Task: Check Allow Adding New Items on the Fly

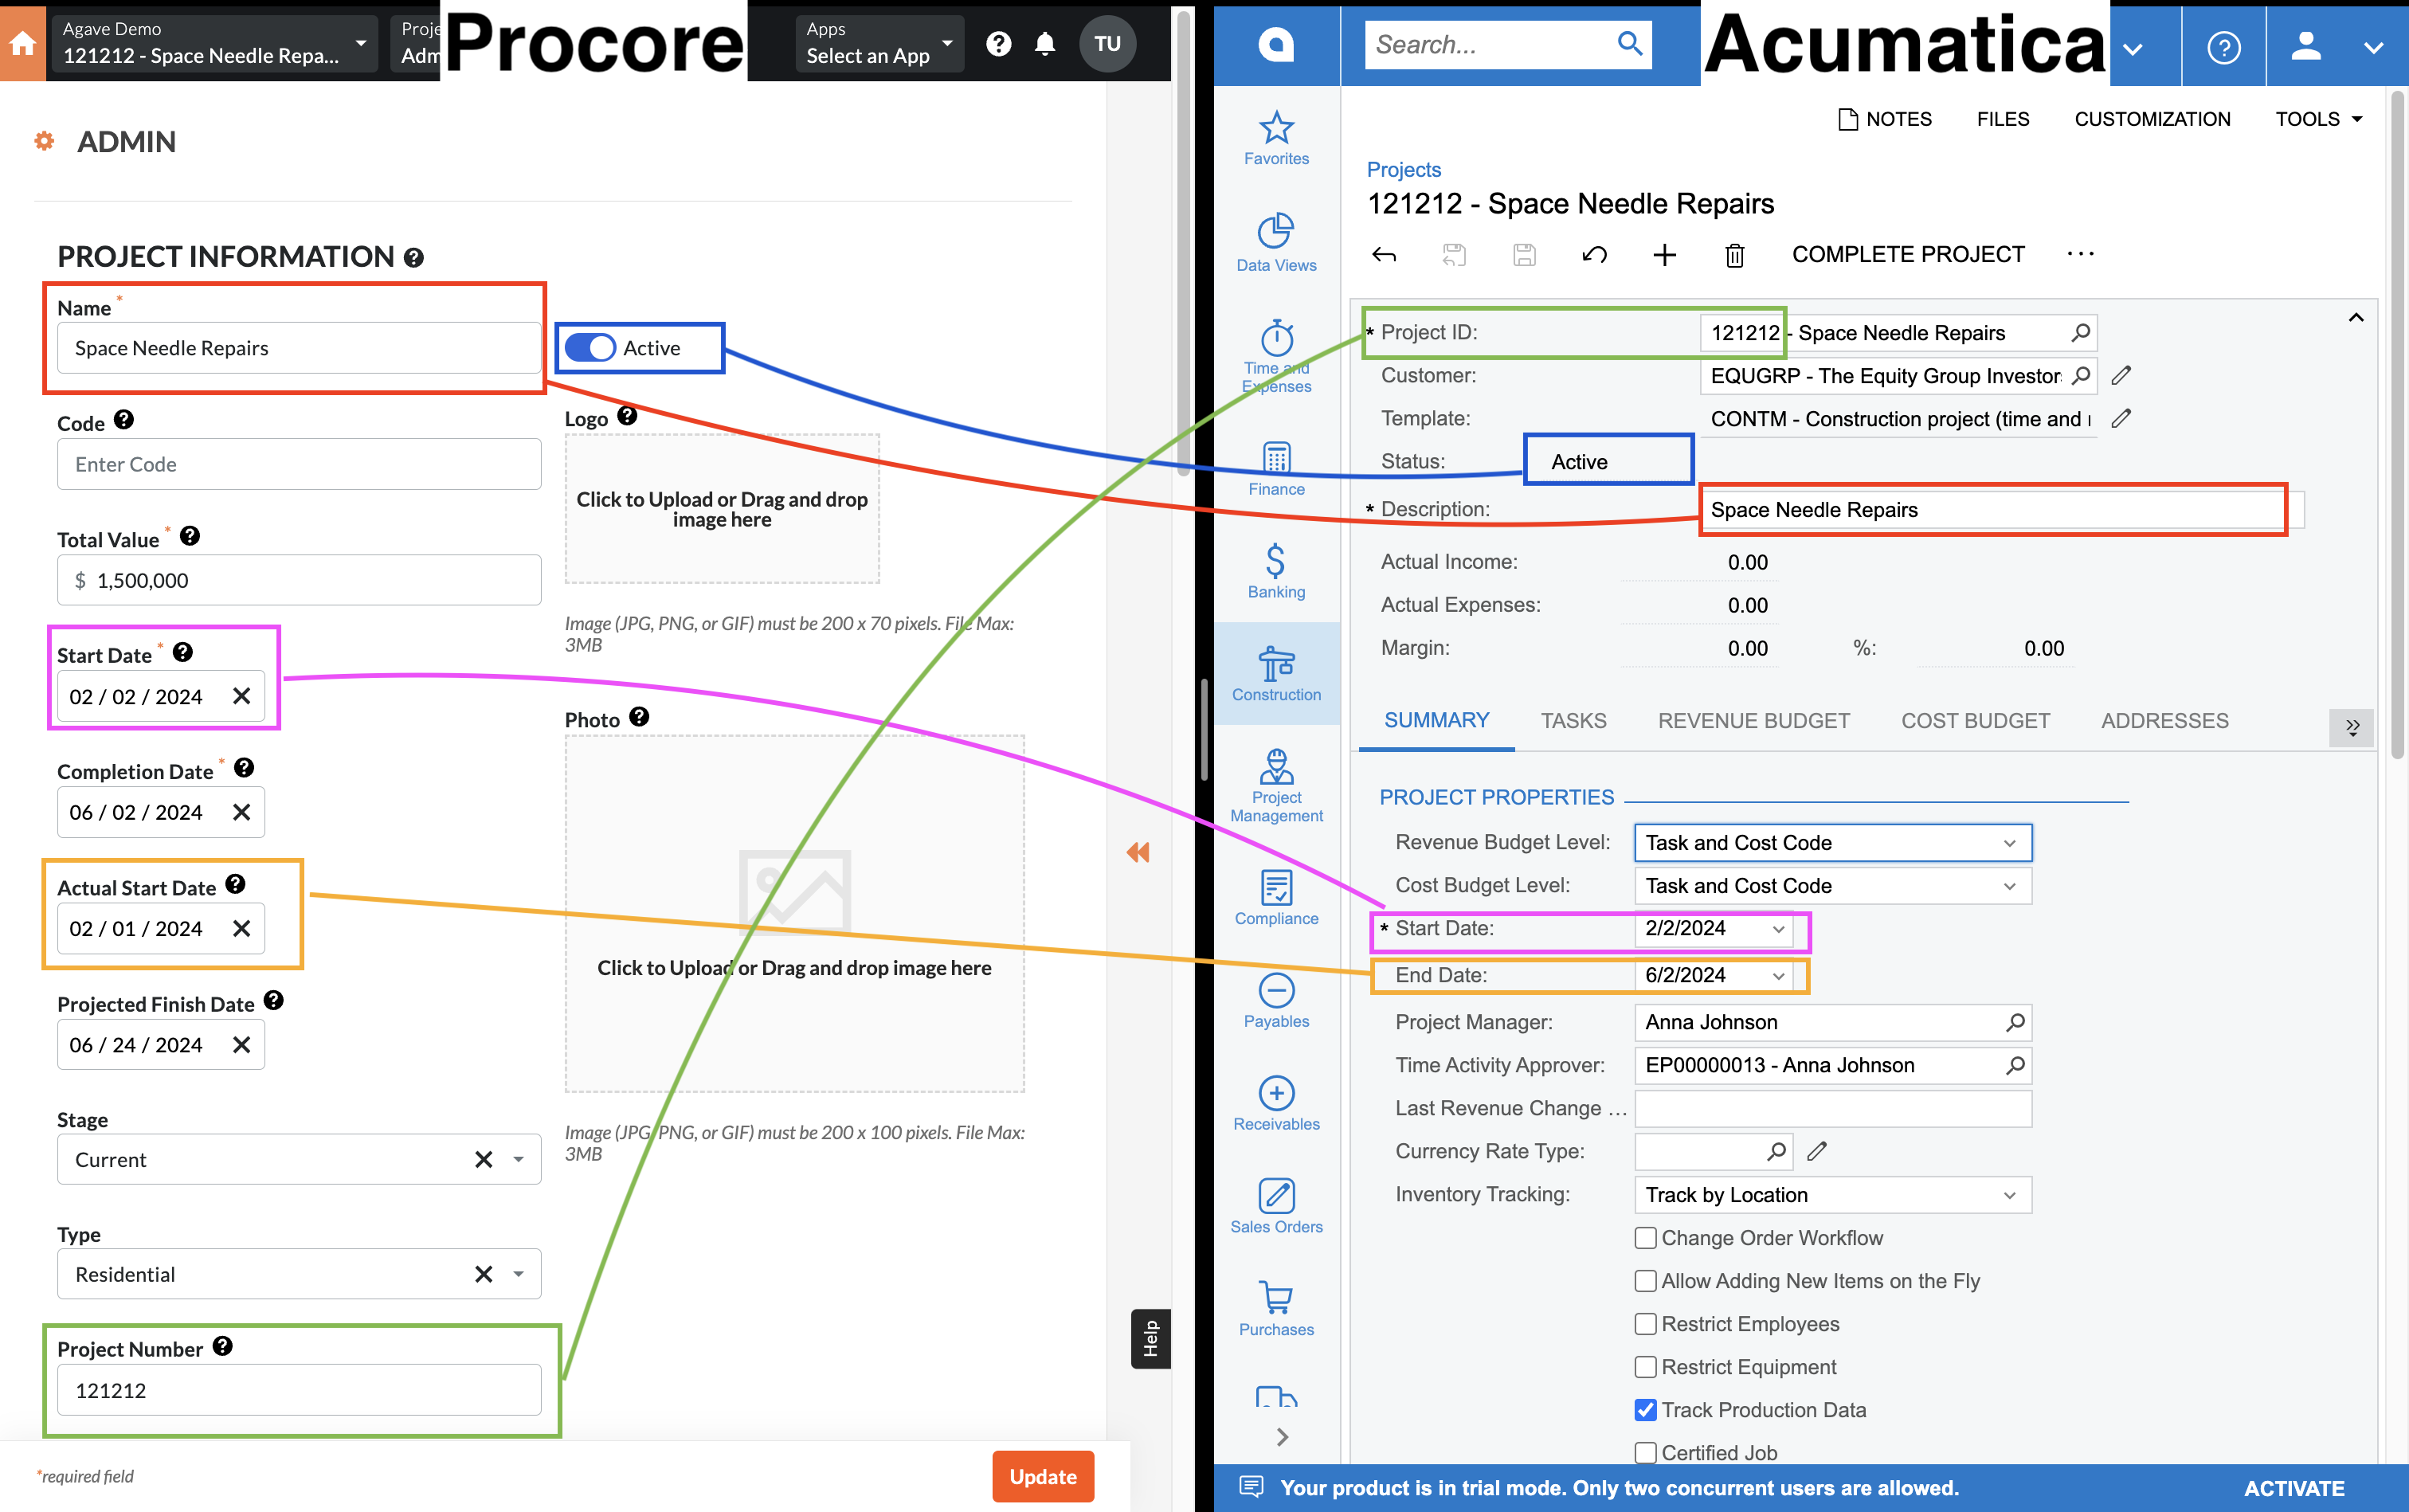Action: (x=1645, y=1281)
